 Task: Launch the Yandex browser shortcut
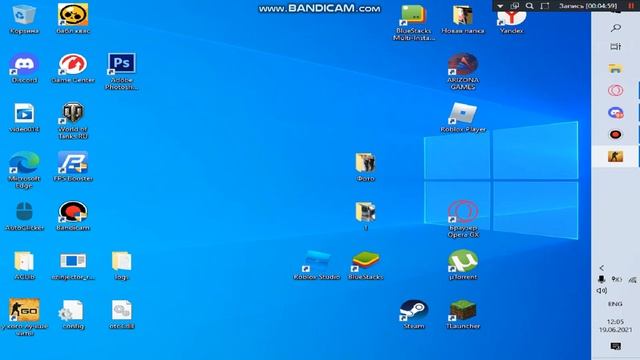511,22
